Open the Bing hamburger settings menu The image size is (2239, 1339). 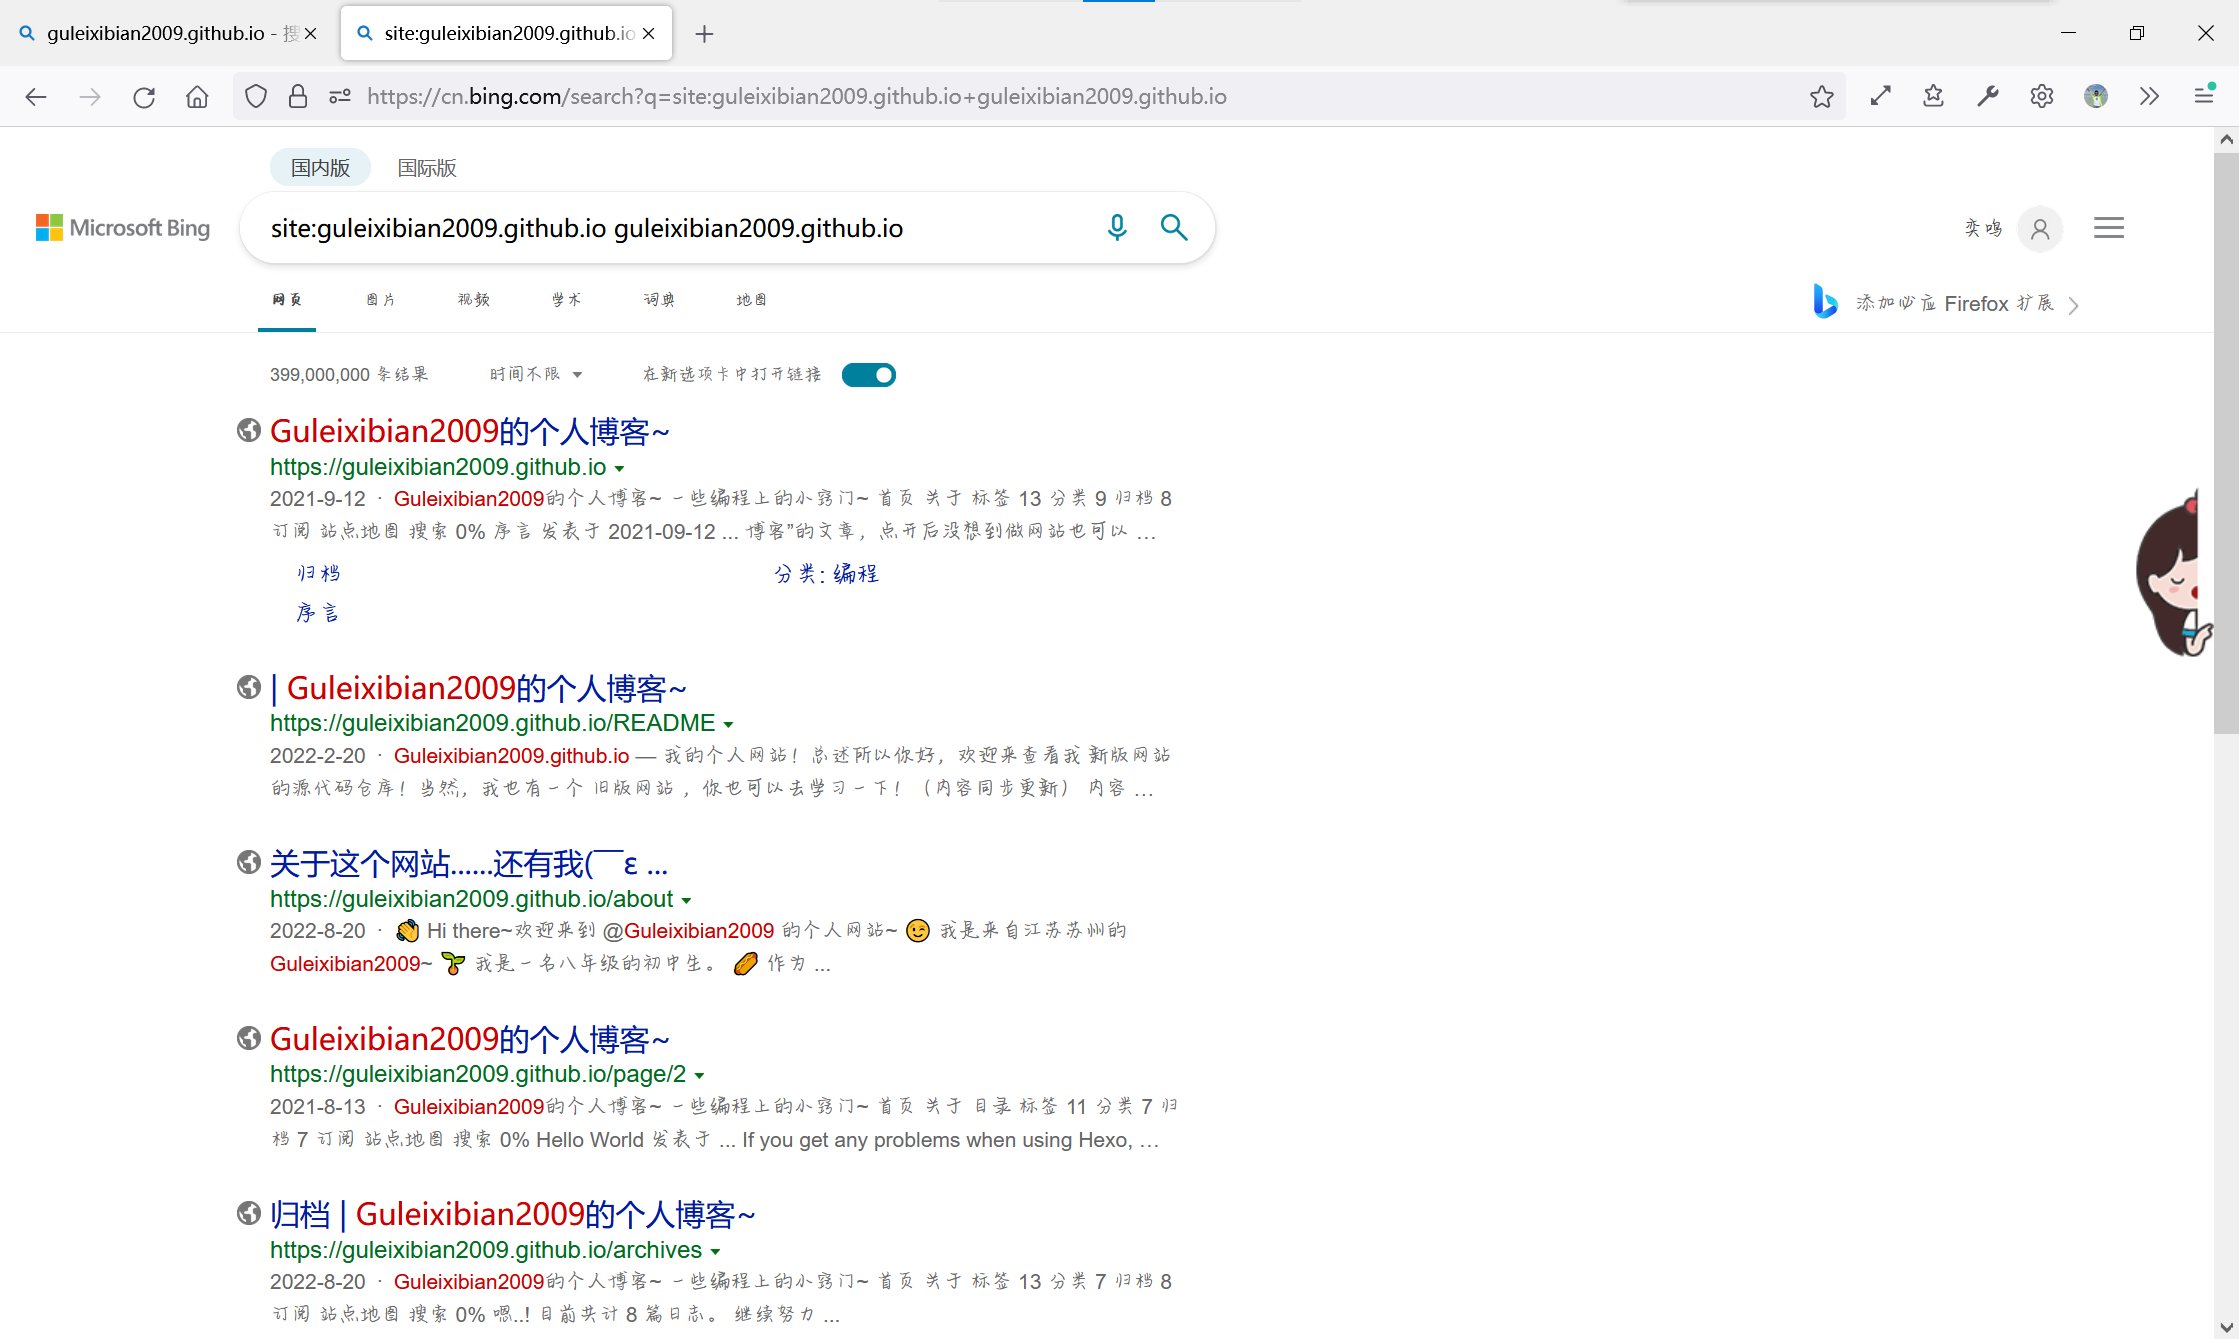click(2108, 228)
